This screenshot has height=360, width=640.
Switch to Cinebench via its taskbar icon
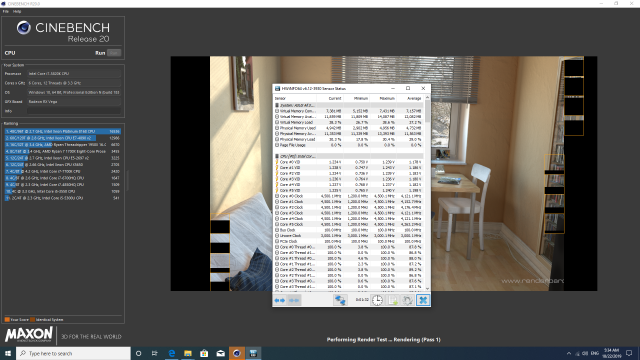[x=237, y=353]
